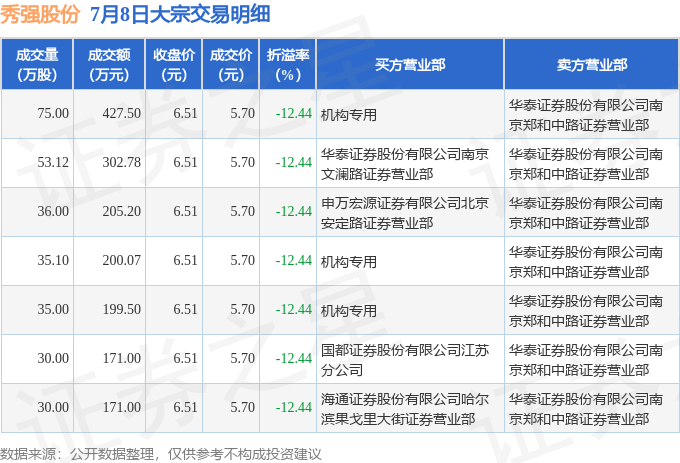This screenshot has width=680, height=463.
Task: Click the 36.00 volume cell
Action: tap(37, 212)
